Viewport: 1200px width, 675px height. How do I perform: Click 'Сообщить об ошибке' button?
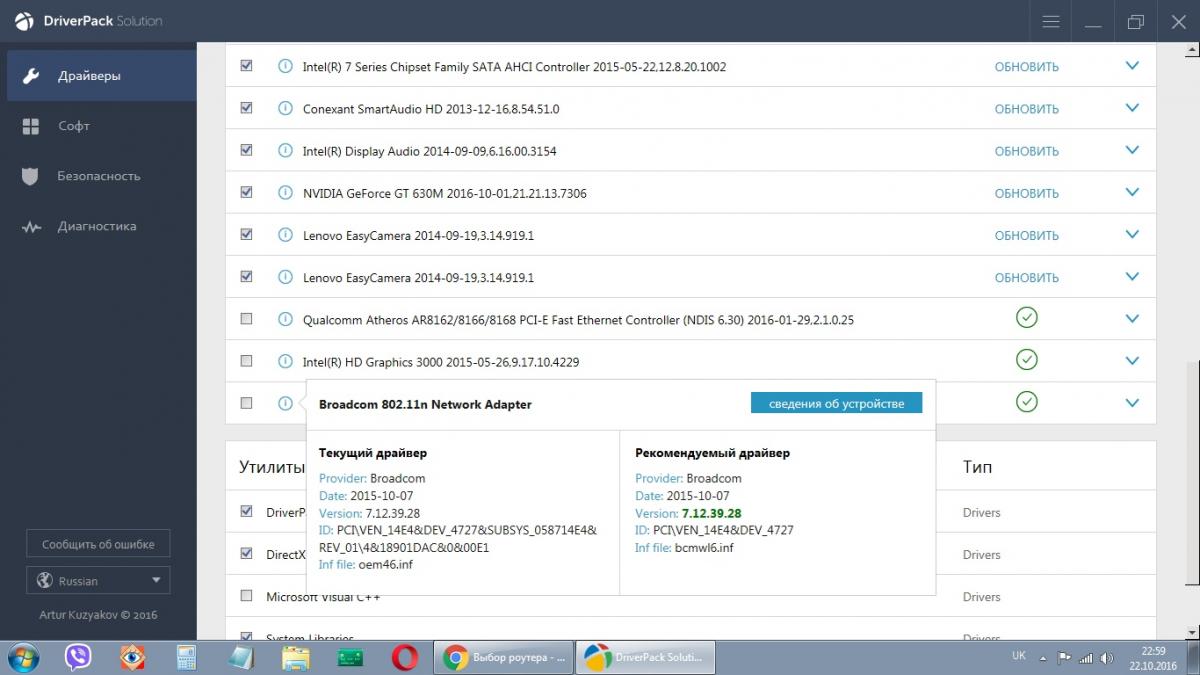tap(98, 545)
